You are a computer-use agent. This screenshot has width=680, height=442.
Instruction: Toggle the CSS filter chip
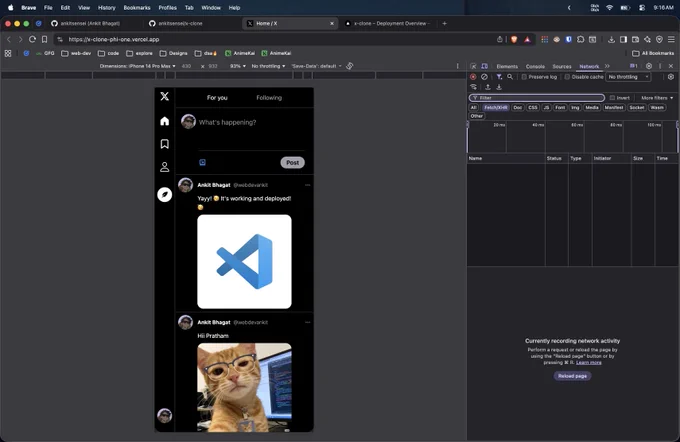click(x=533, y=107)
